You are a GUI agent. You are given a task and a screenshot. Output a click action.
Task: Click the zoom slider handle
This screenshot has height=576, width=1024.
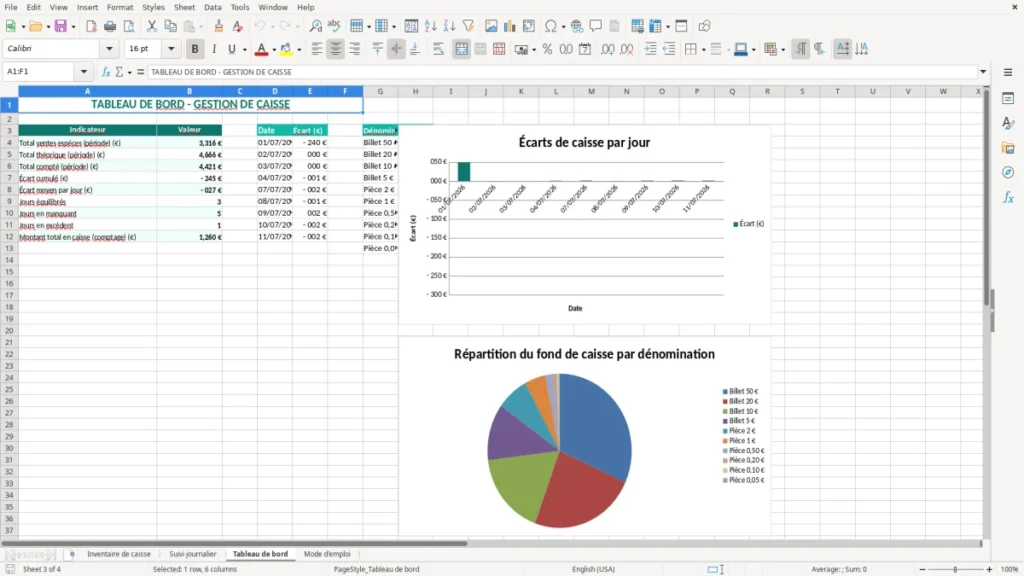(x=955, y=569)
